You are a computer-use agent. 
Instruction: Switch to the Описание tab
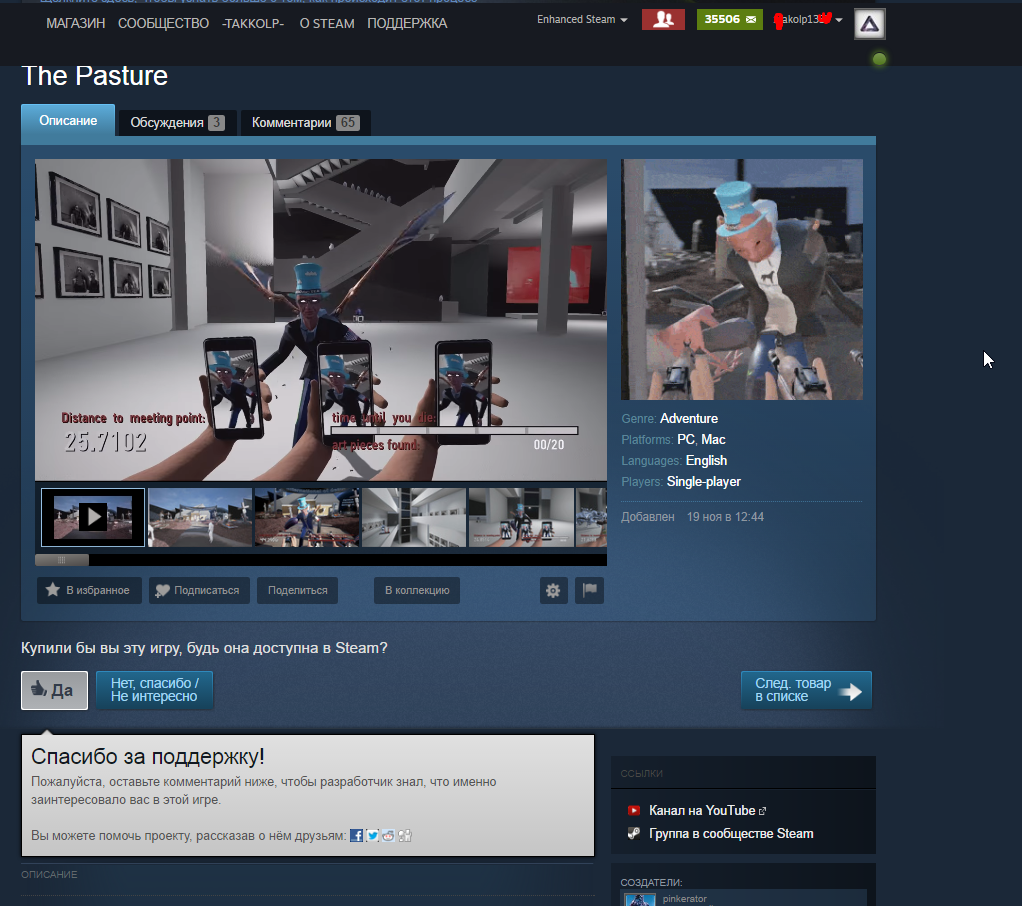[68, 121]
